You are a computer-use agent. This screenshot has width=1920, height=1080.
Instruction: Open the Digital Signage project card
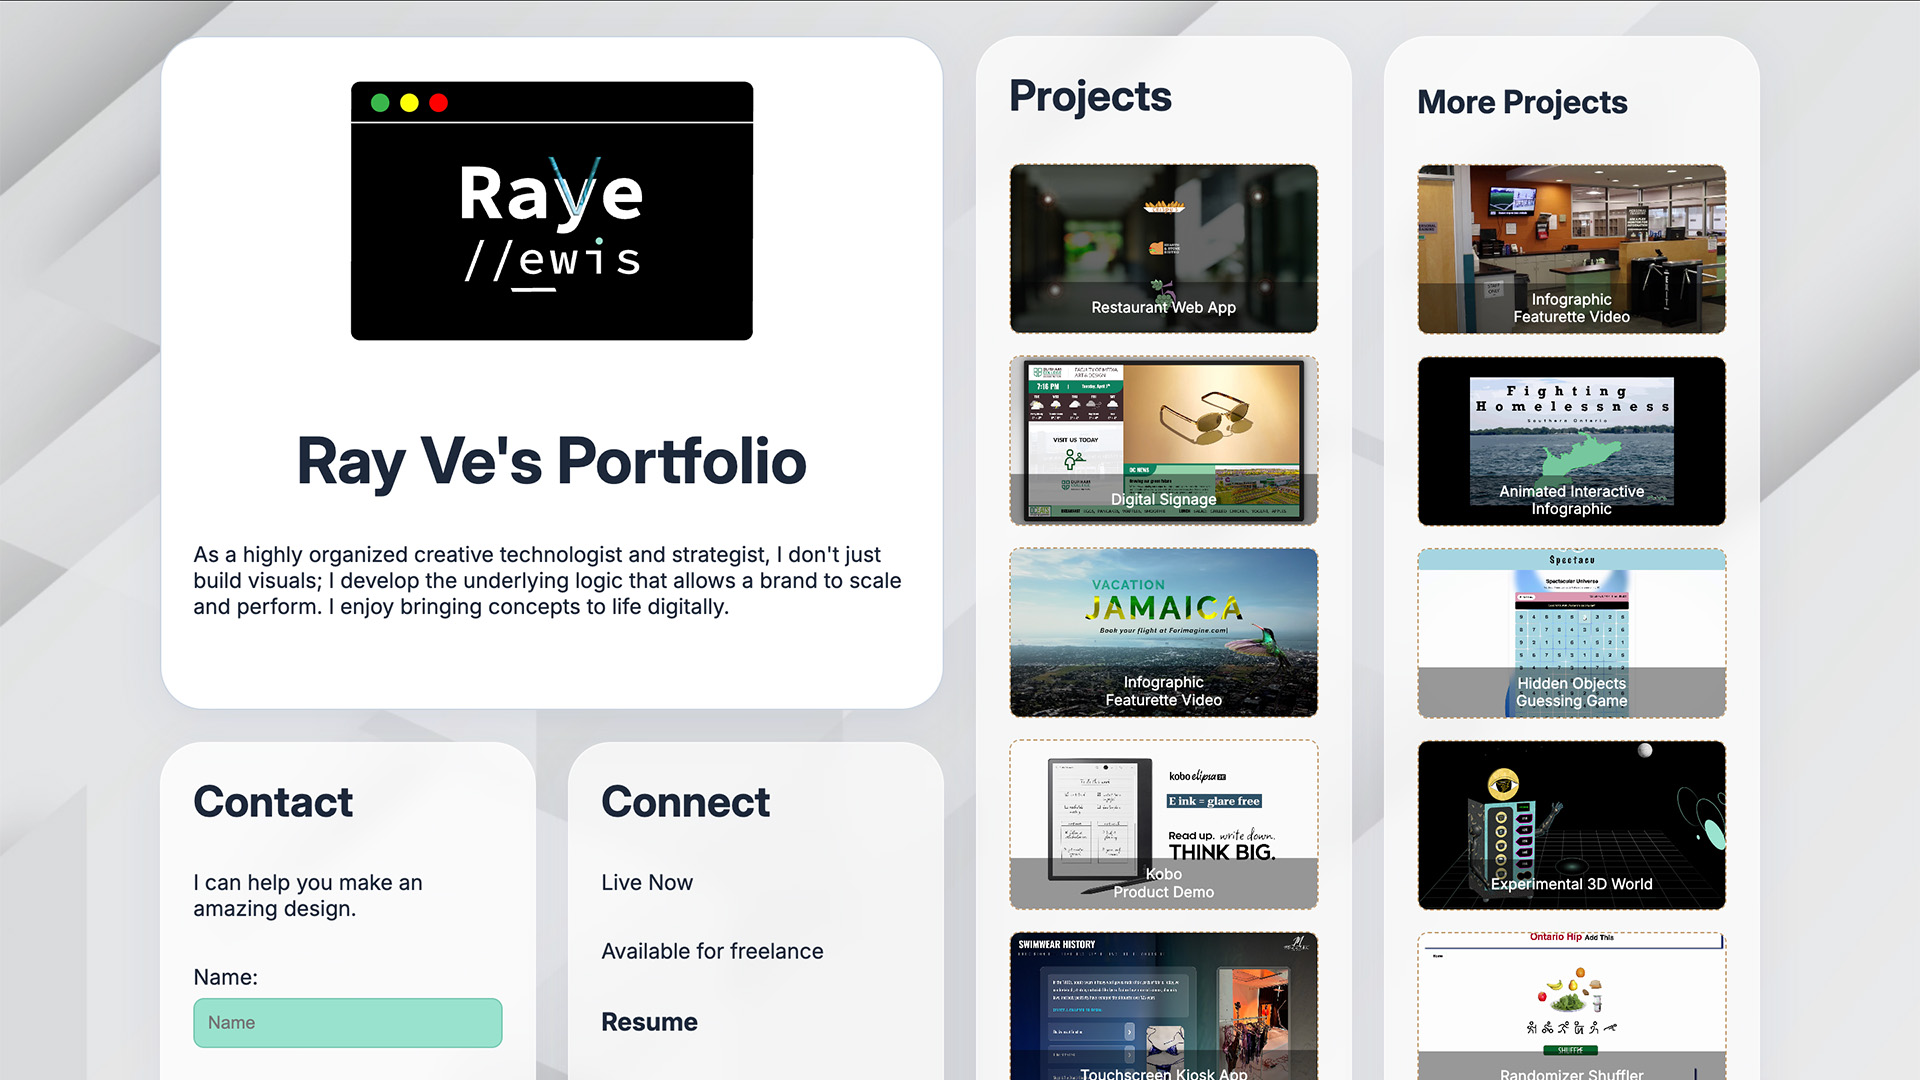click(x=1163, y=441)
